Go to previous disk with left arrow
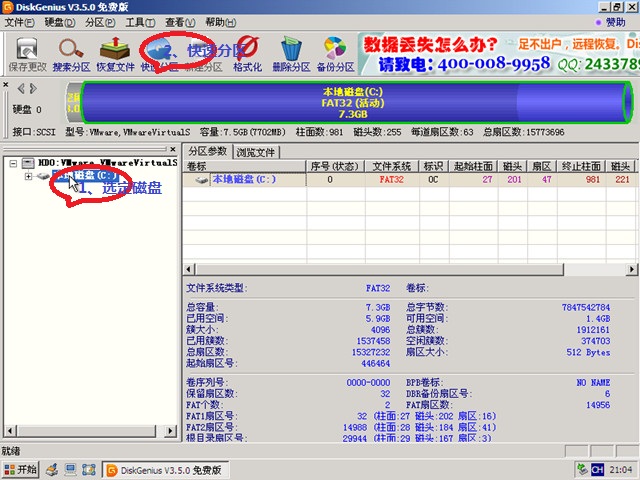This screenshot has height=480, width=640. (21, 89)
